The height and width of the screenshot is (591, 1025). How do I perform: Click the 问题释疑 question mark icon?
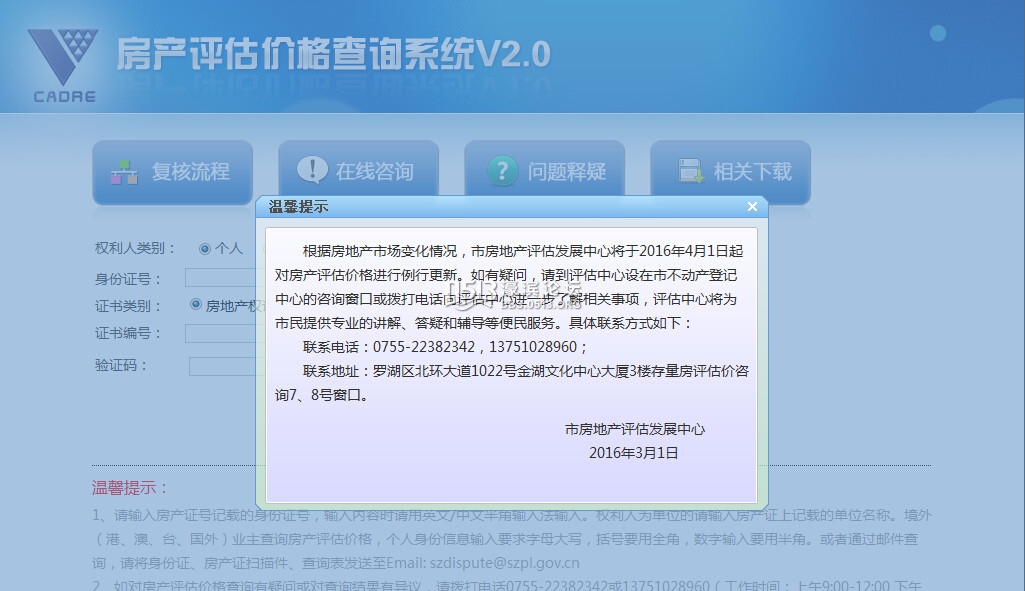point(502,171)
